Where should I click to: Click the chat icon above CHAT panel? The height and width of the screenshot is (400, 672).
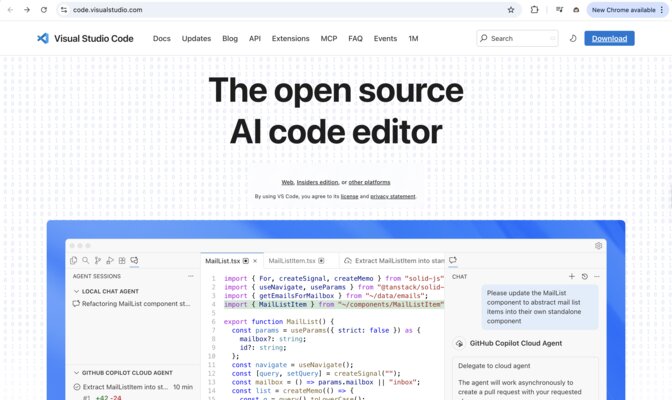click(453, 260)
